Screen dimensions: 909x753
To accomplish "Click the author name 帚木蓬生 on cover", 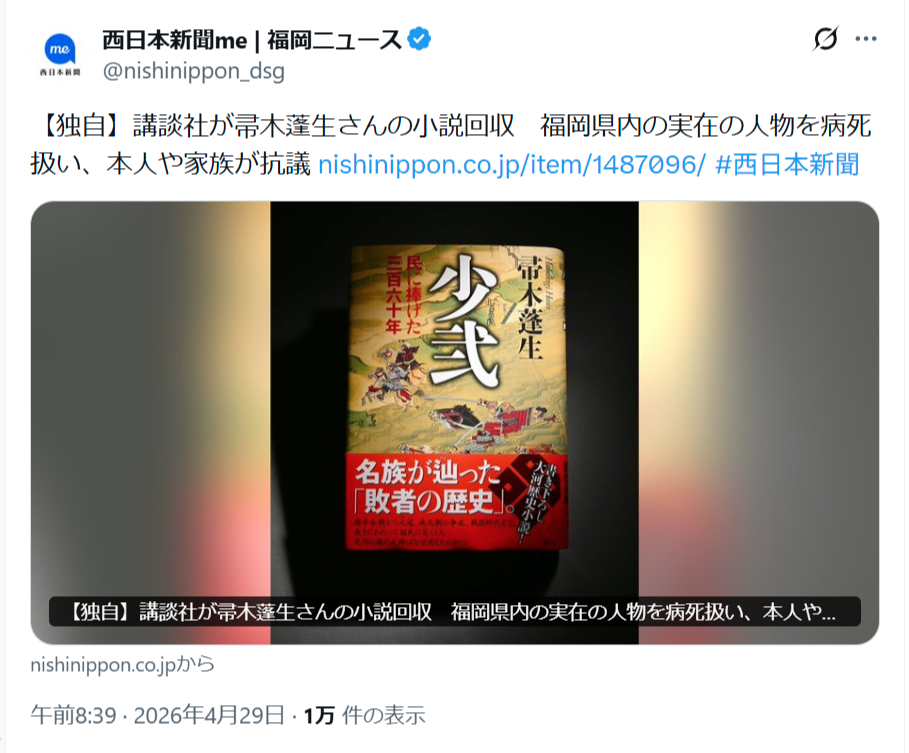I will click(530, 306).
